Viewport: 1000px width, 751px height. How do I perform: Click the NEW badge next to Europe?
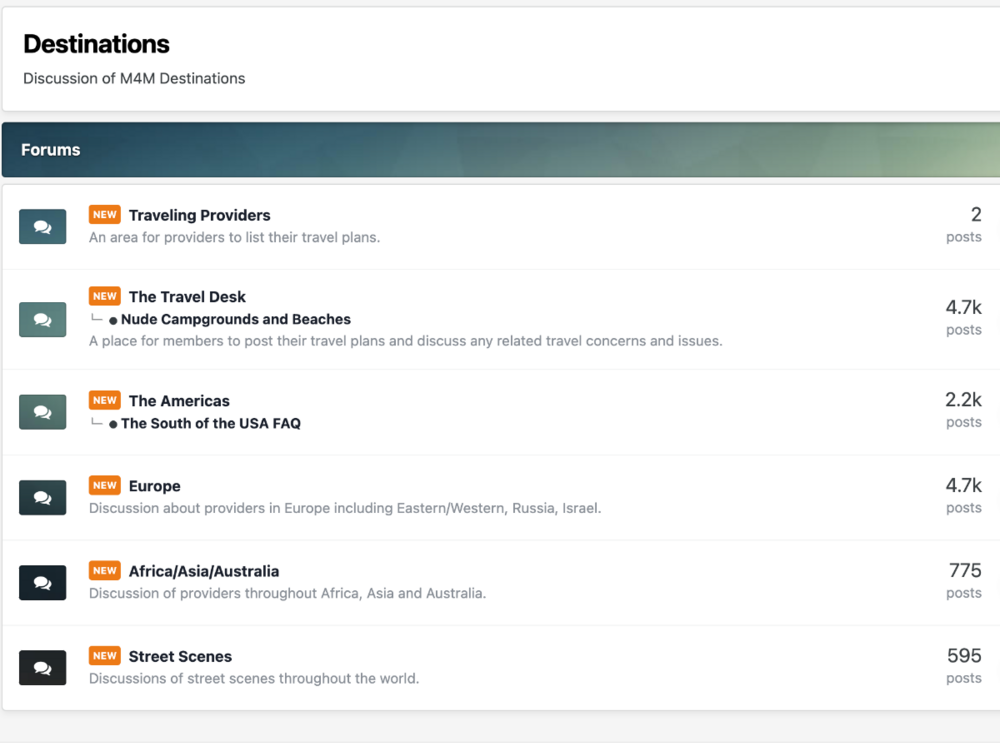(104, 485)
